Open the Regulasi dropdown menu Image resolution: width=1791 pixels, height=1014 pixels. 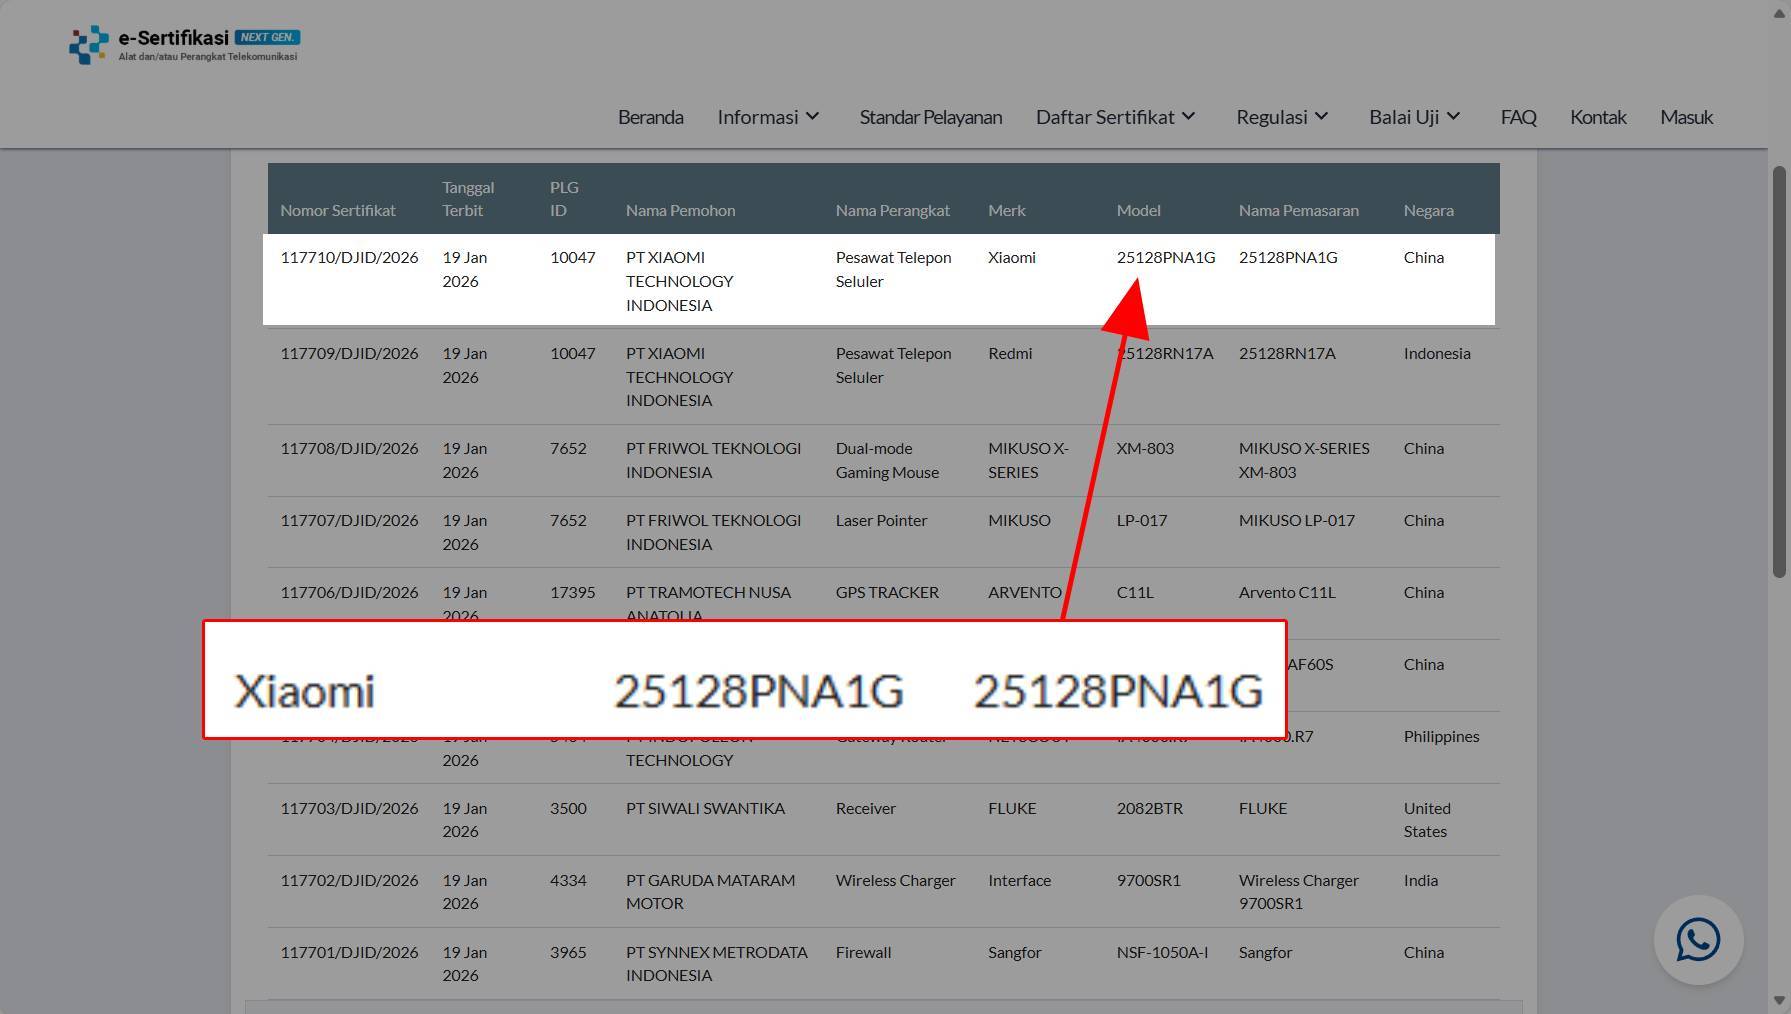pos(1282,117)
